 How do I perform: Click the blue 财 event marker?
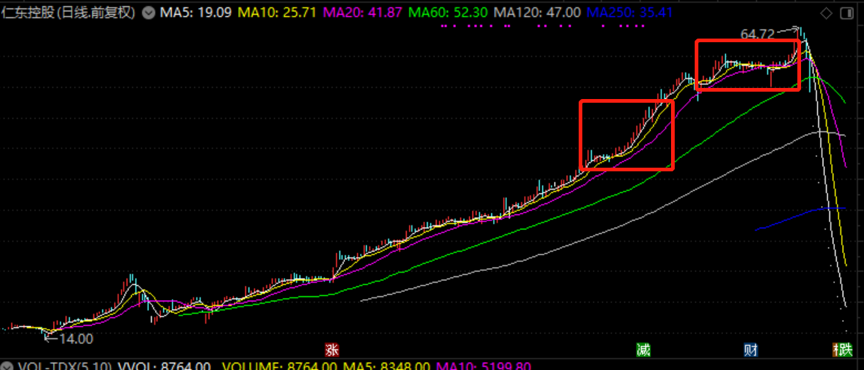pos(750,350)
